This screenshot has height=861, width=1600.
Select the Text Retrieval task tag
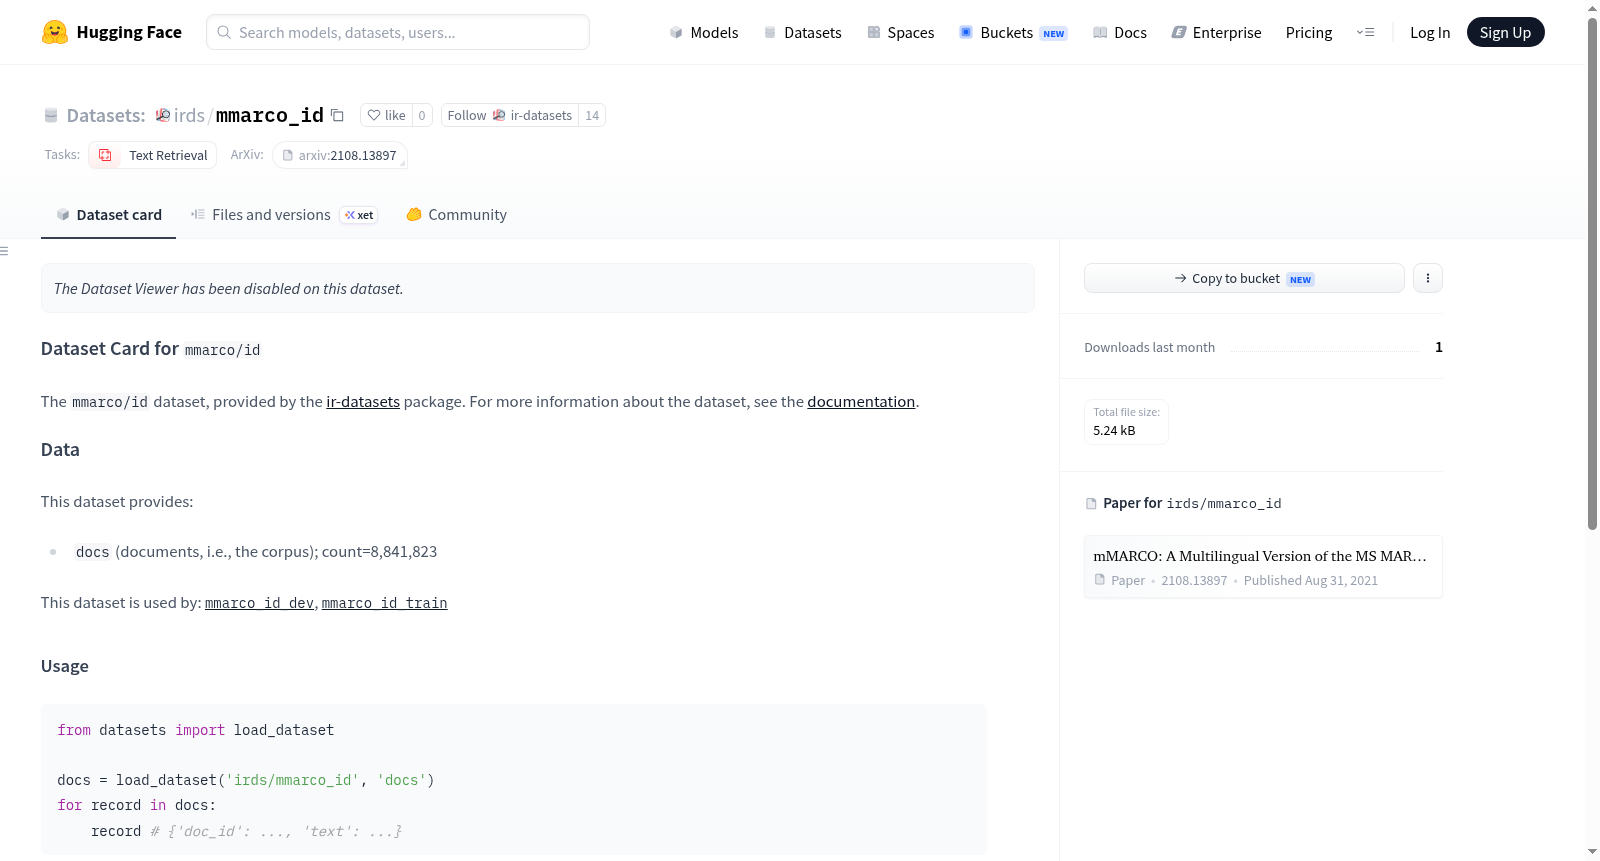(x=153, y=155)
